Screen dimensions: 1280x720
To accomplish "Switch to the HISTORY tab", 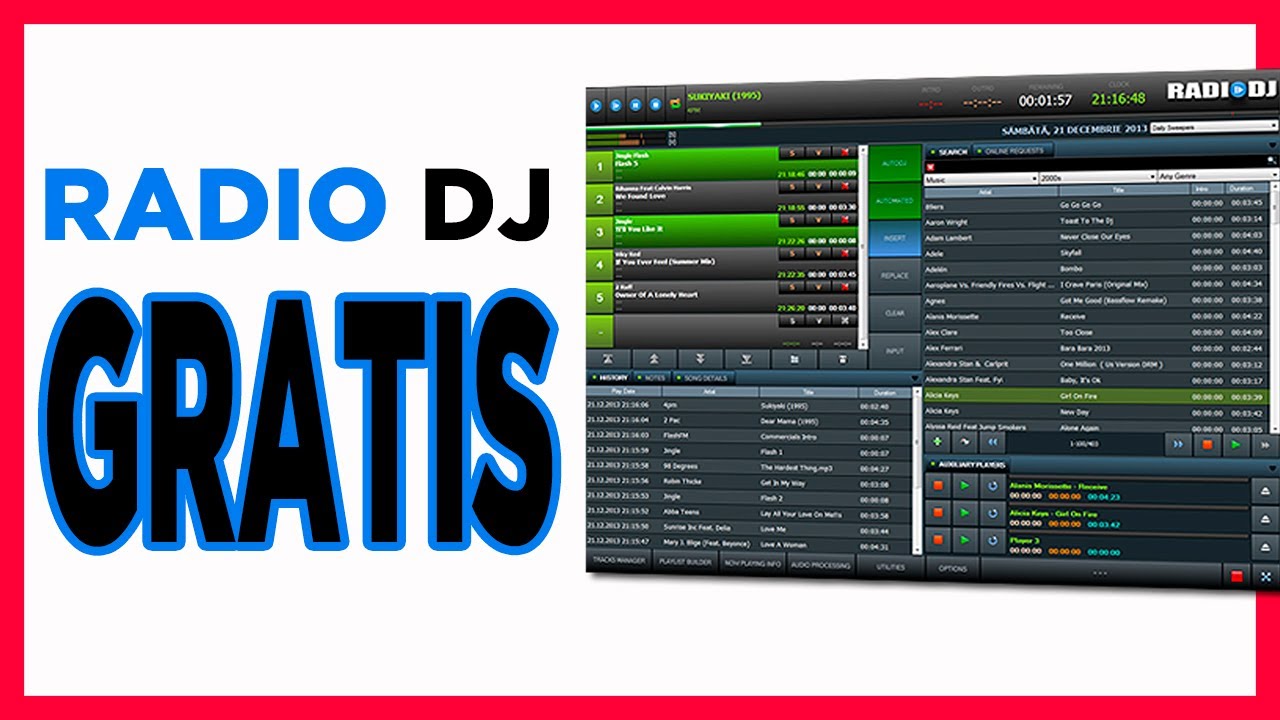I will click(x=608, y=377).
